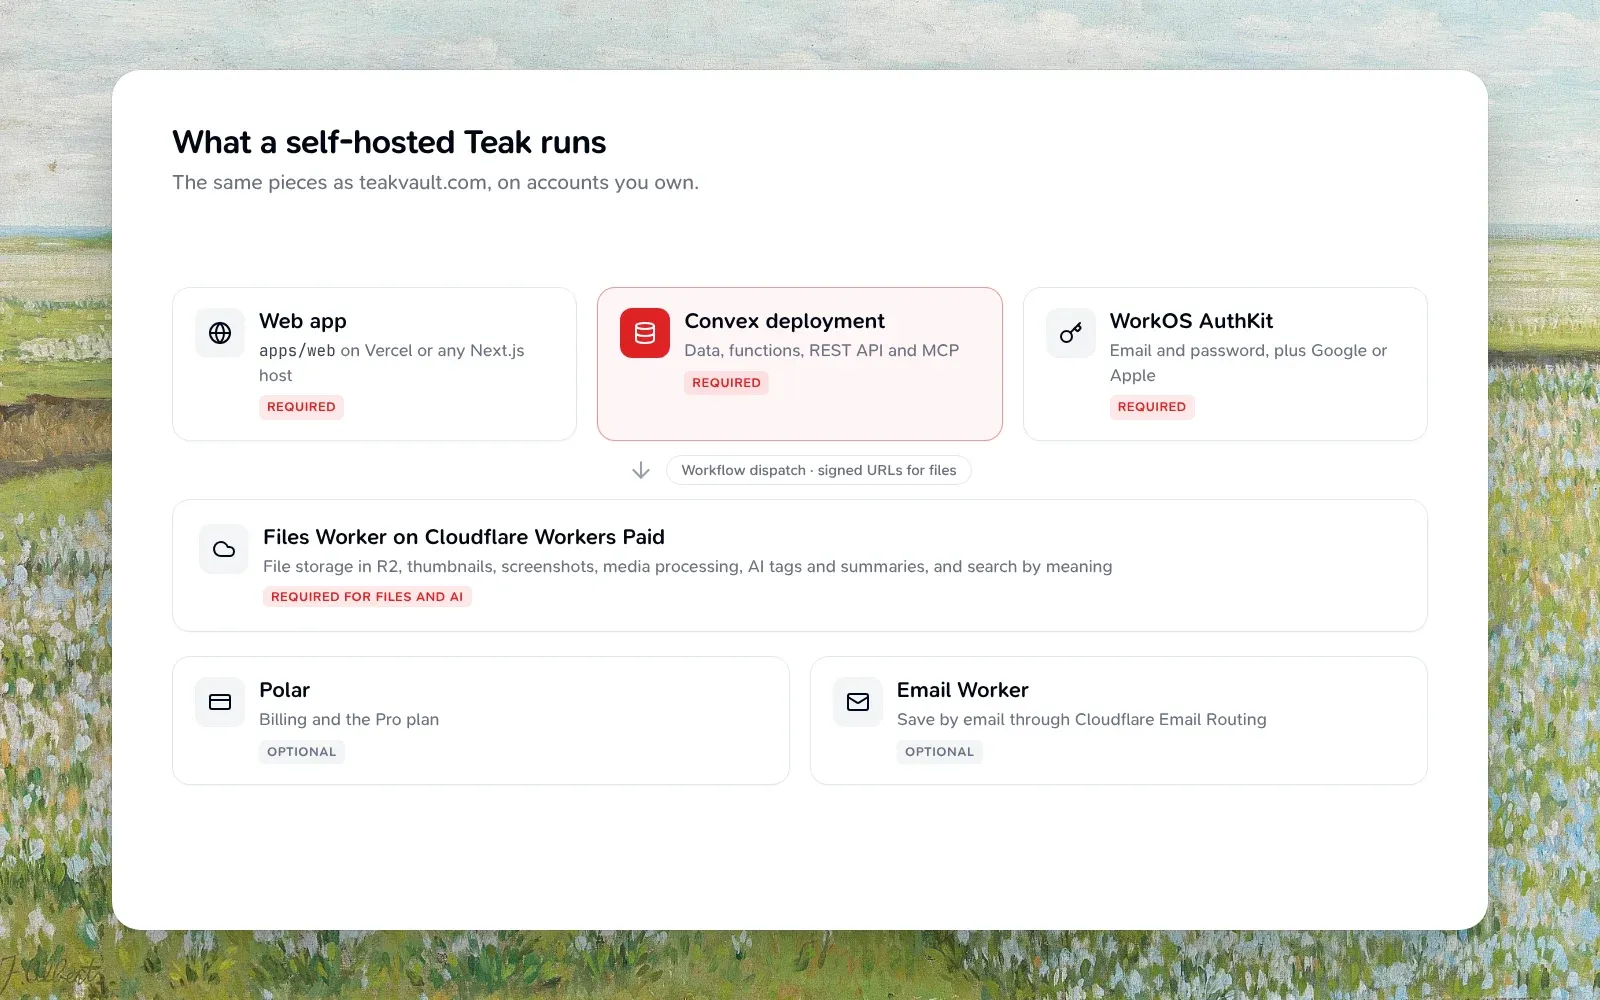
Task: Click 'Data, functions, REST API and MCP' text
Action: pyautogui.click(x=822, y=350)
